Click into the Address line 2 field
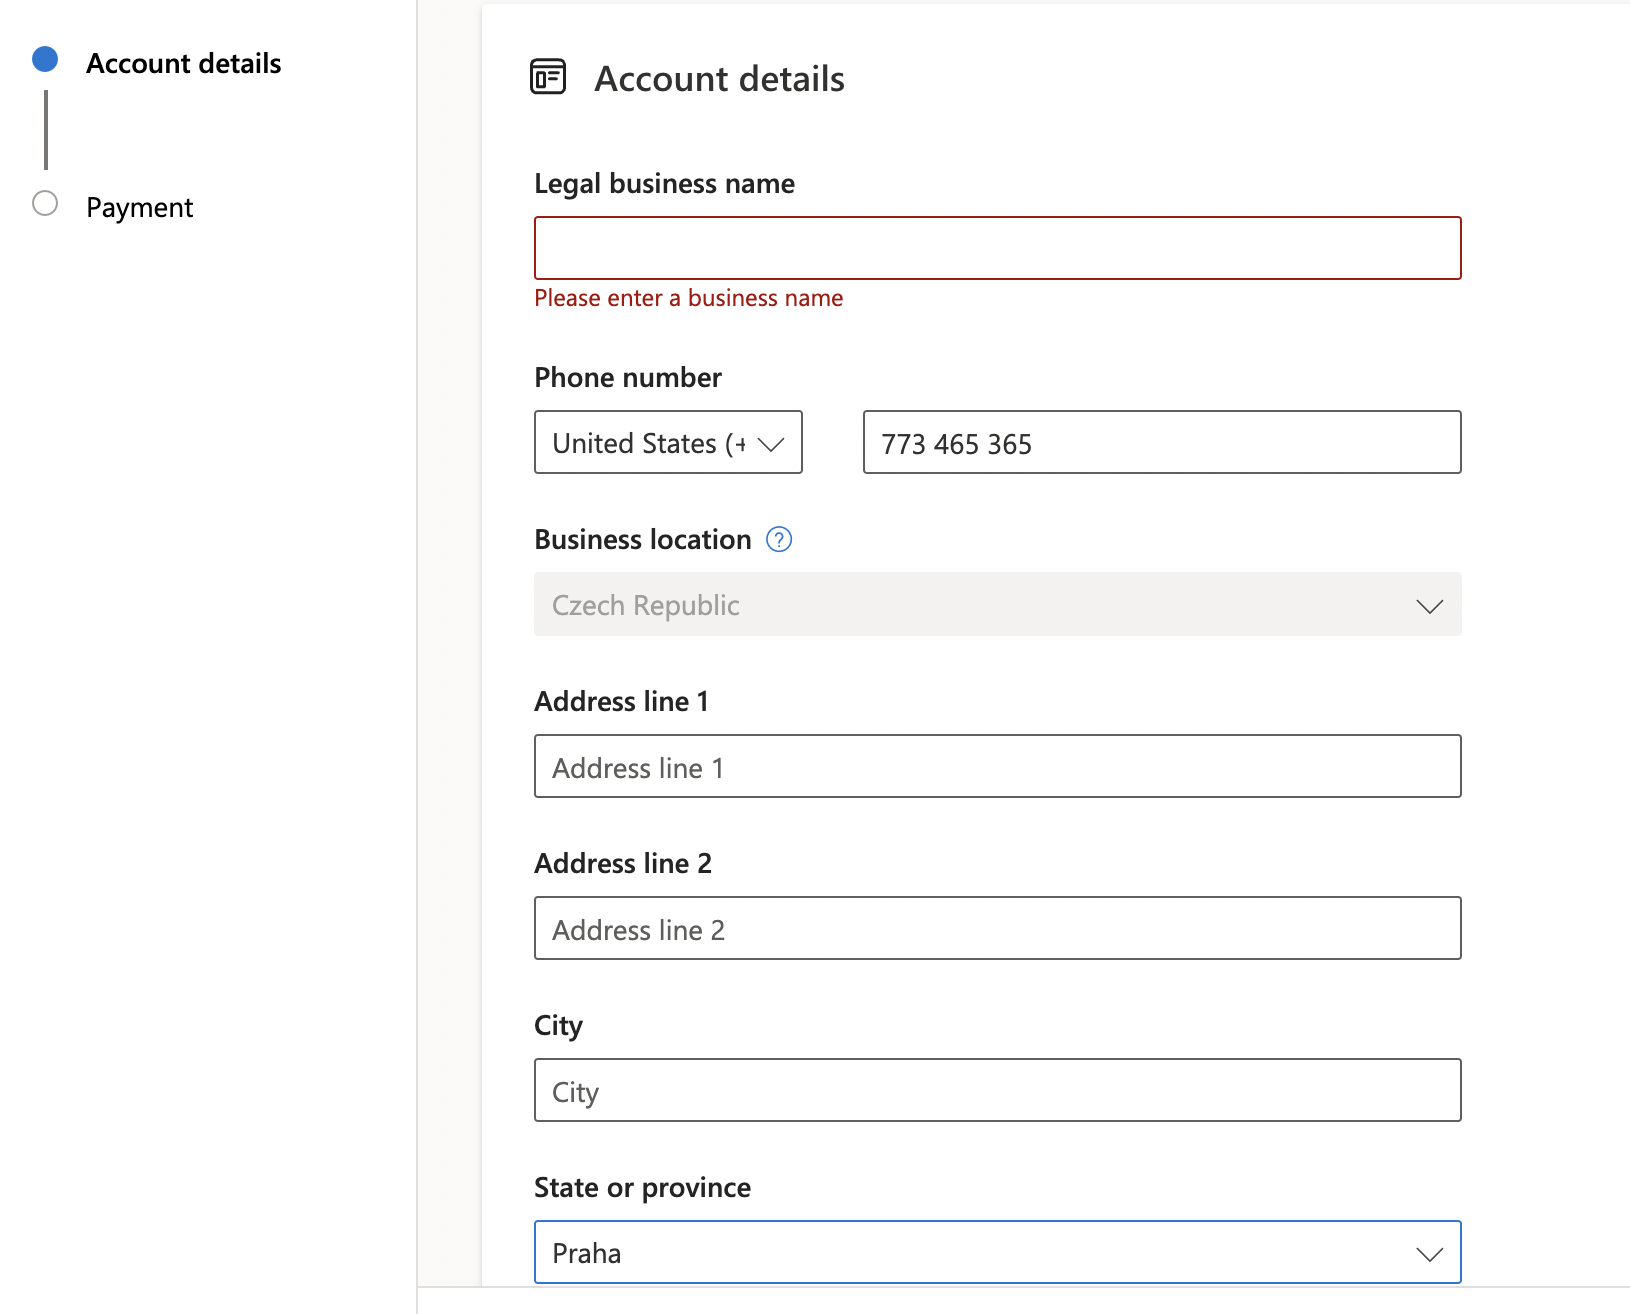 (997, 928)
